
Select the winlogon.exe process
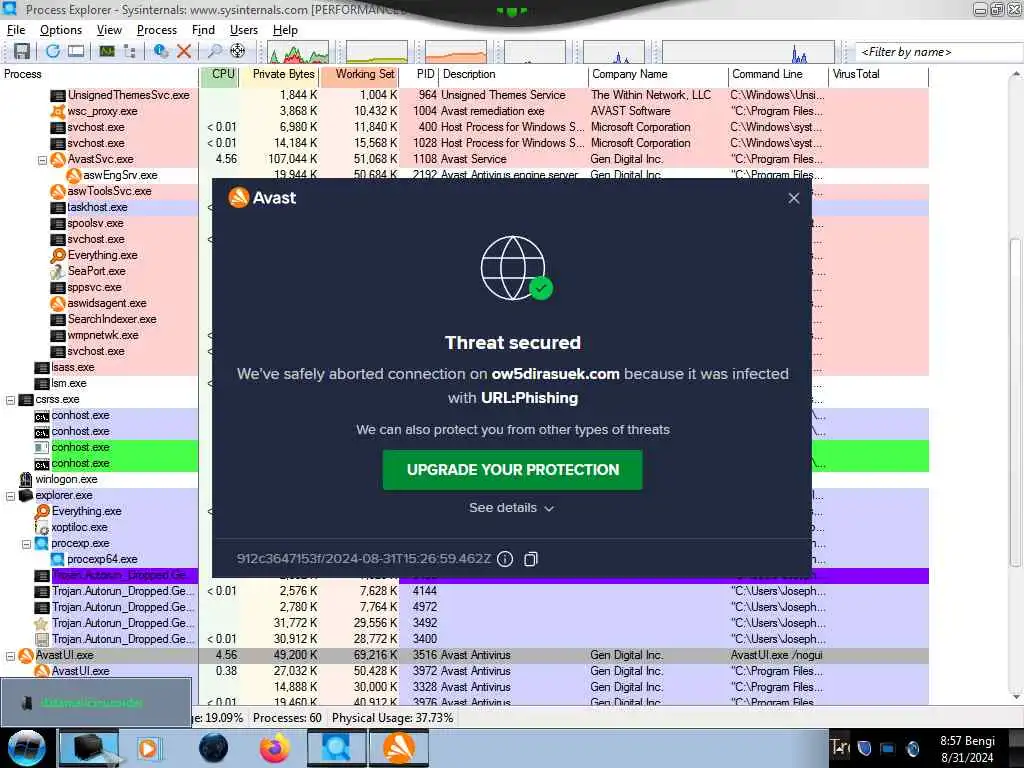point(66,479)
